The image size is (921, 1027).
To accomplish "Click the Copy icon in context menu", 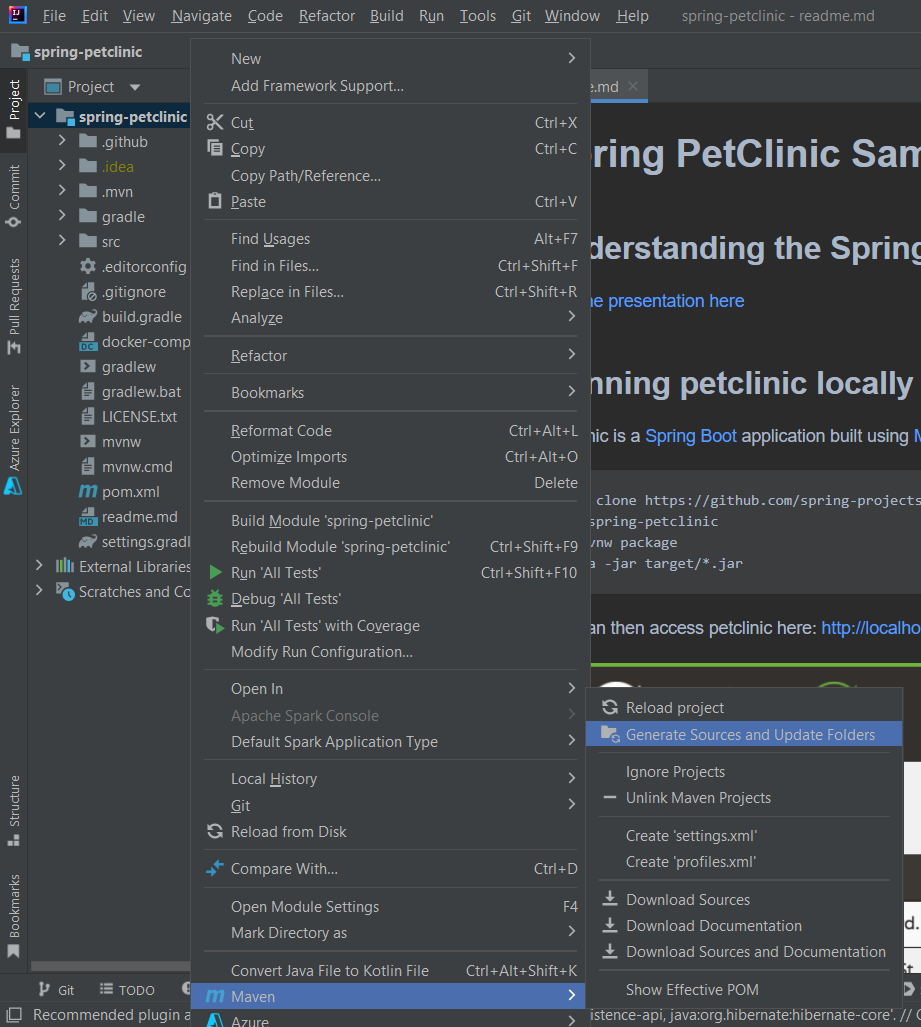I will point(215,148).
